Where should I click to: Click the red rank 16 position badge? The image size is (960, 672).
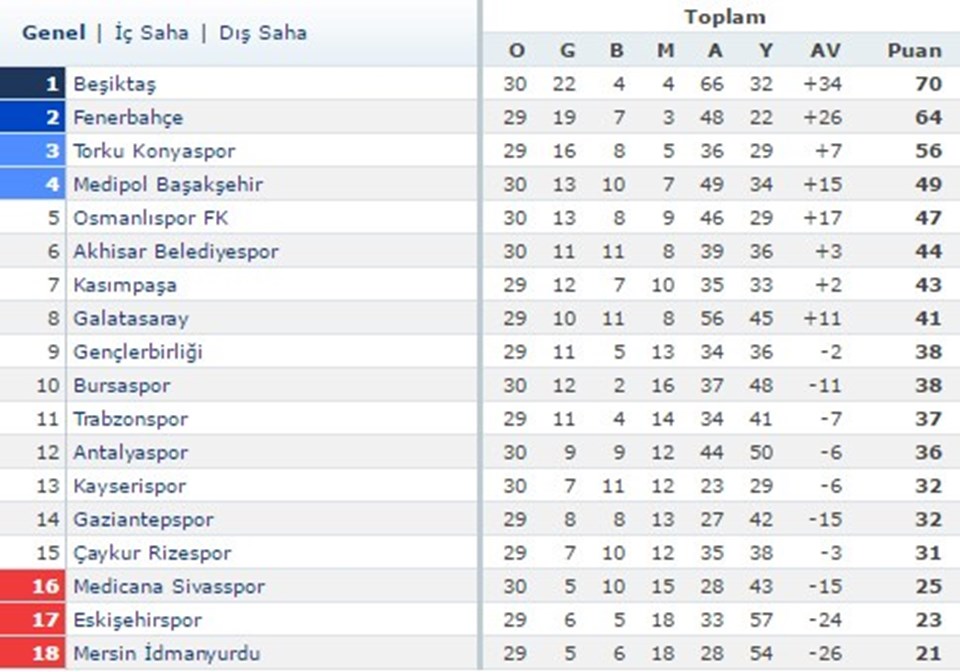[x=32, y=586]
